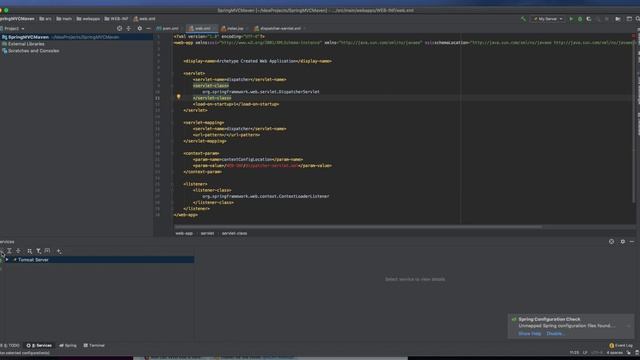Click the servlet-class editor breadcrumb
This screenshot has width=640, height=360.
234,233
